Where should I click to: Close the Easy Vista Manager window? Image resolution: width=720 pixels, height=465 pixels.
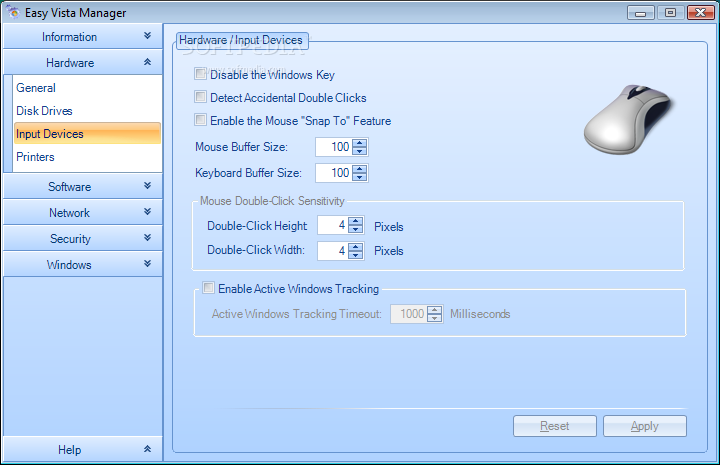700,12
